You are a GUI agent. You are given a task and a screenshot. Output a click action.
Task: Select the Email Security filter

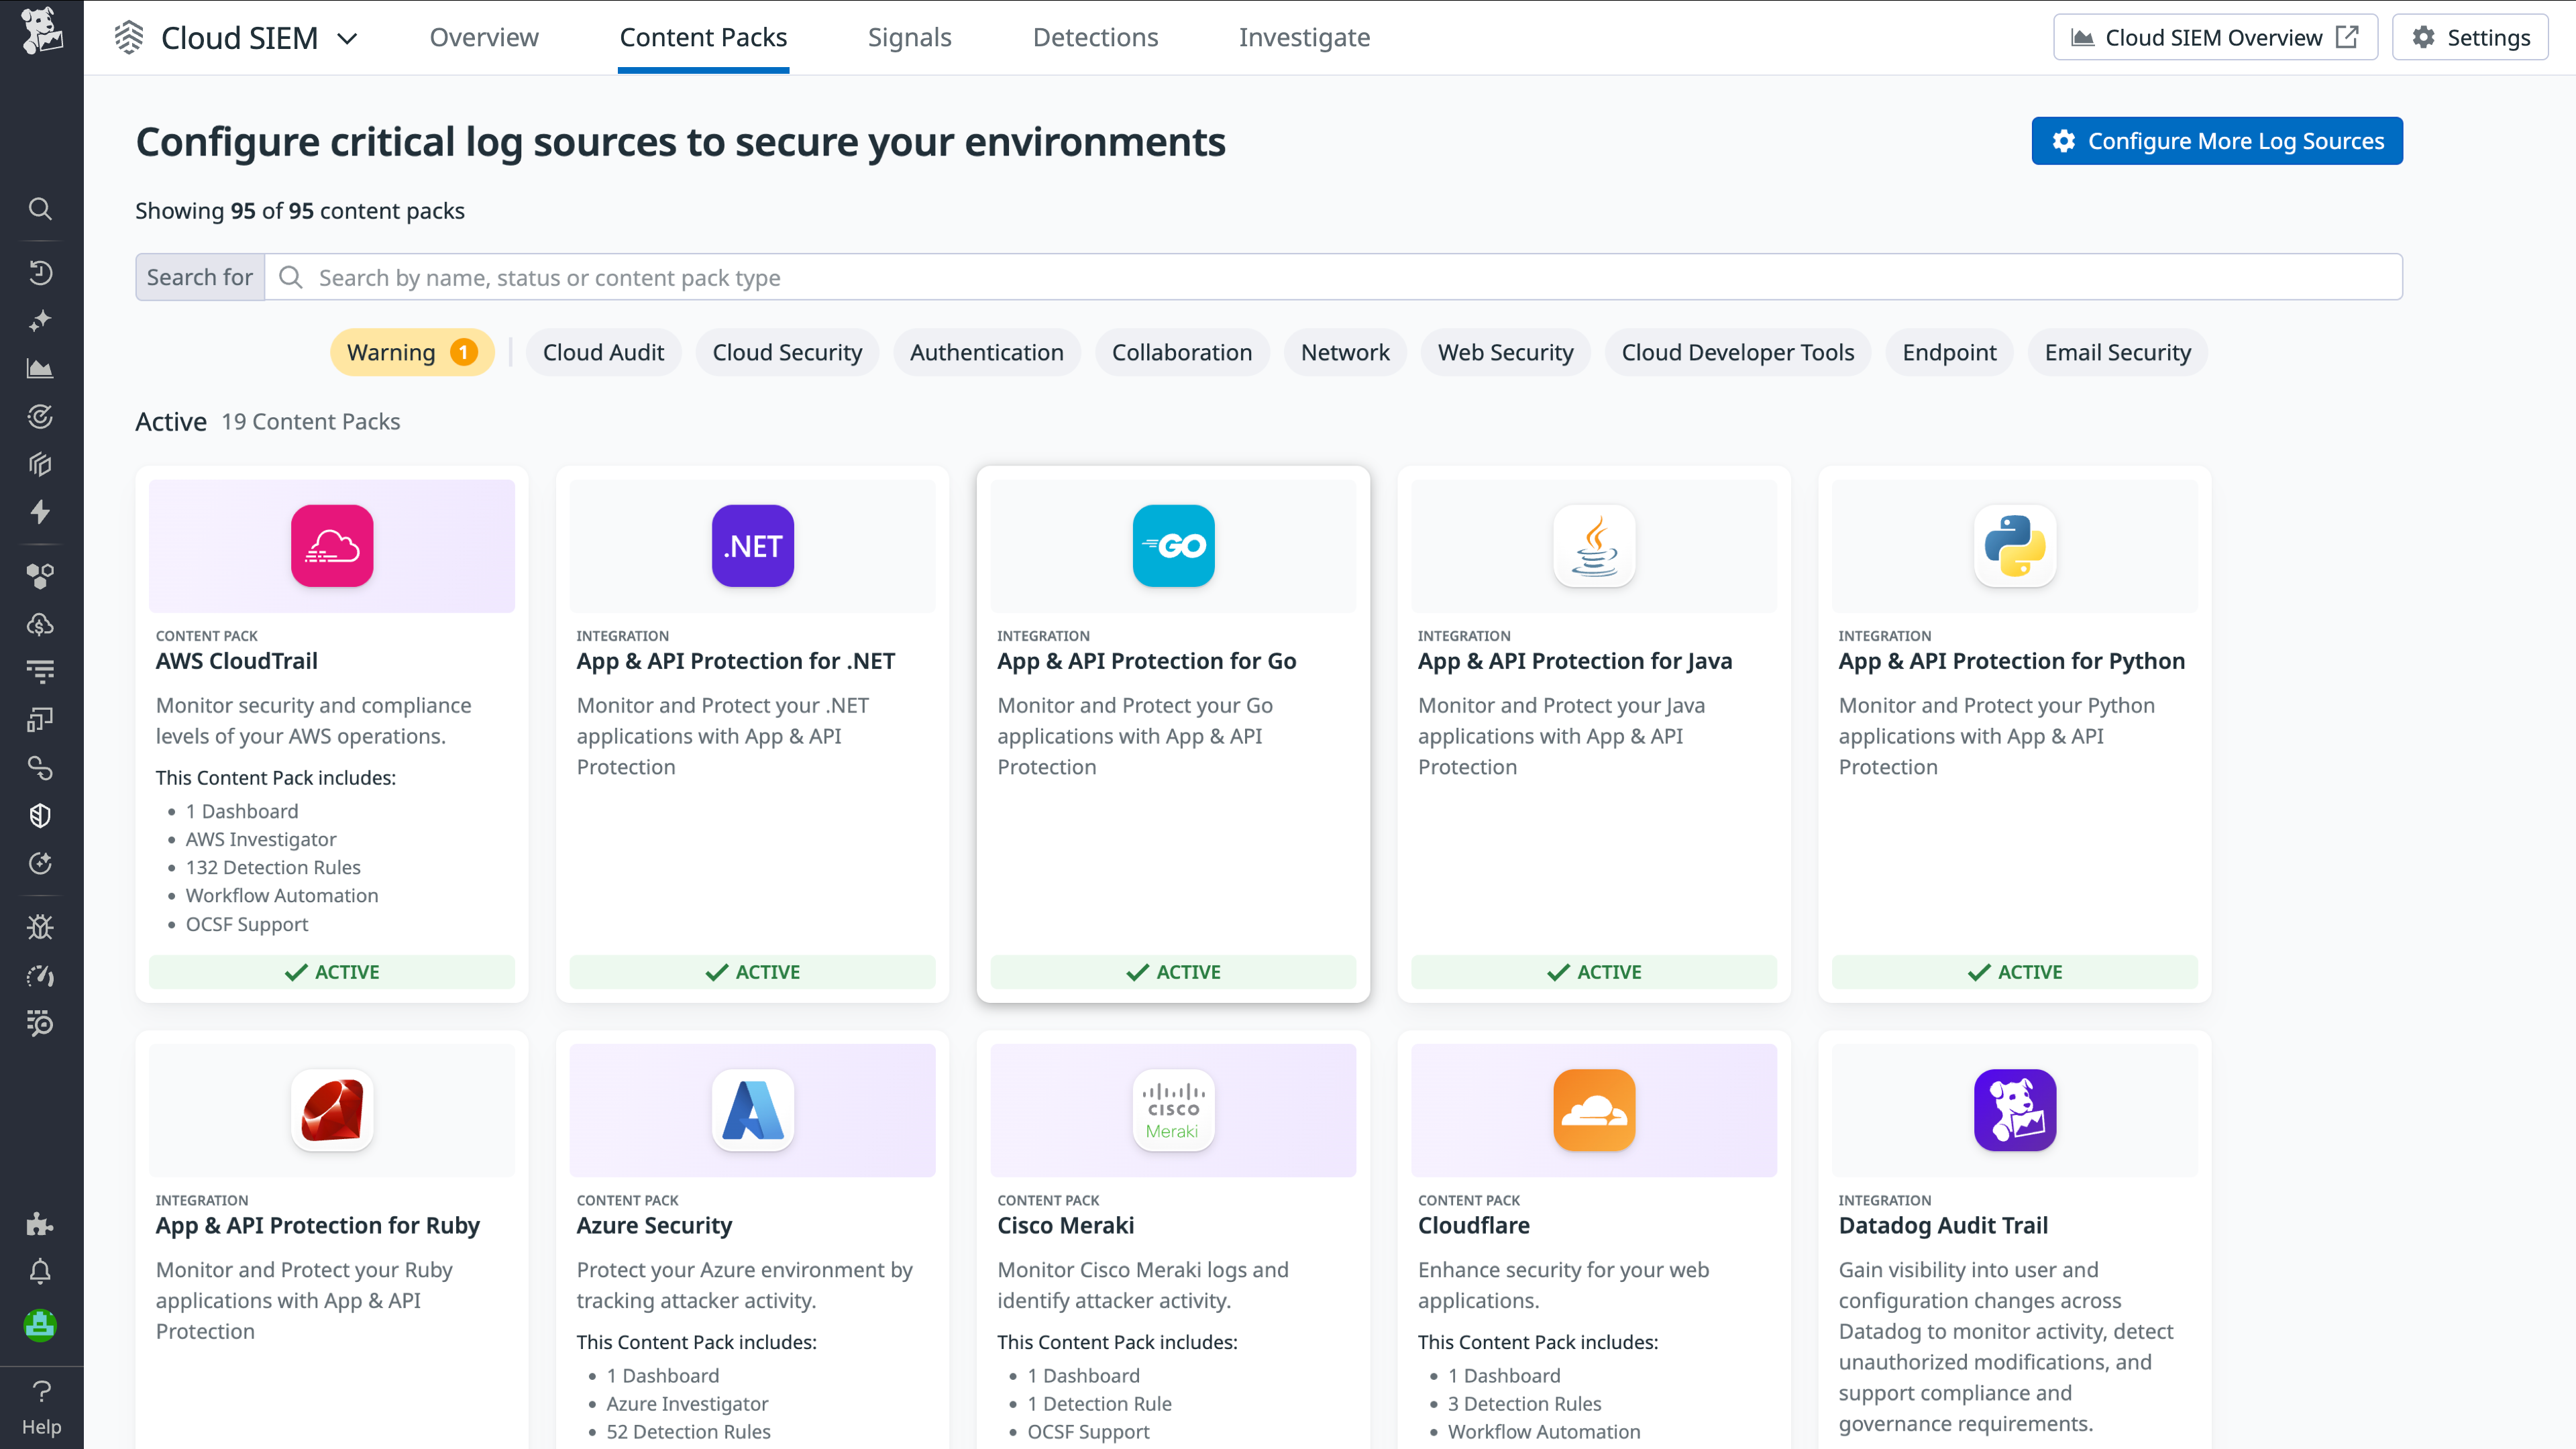tap(2117, 352)
